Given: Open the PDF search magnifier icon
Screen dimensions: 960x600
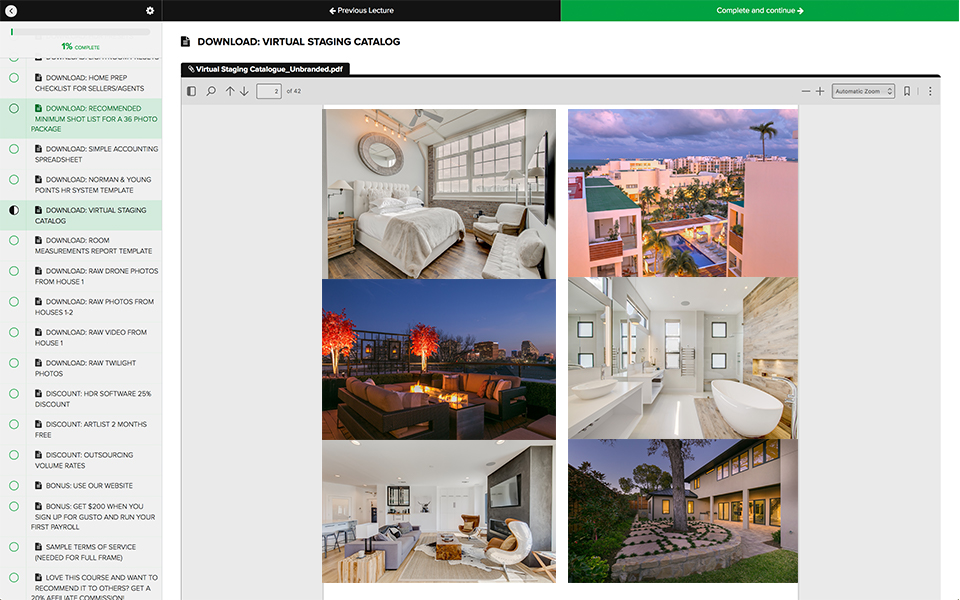Looking at the screenshot, I should tap(211, 91).
